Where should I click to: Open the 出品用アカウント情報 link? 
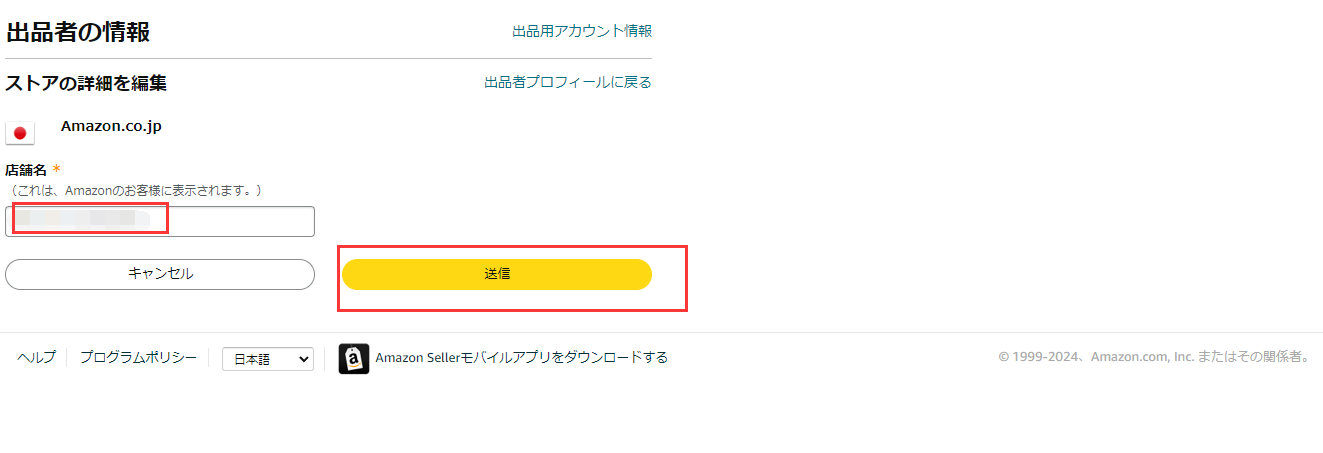[582, 31]
